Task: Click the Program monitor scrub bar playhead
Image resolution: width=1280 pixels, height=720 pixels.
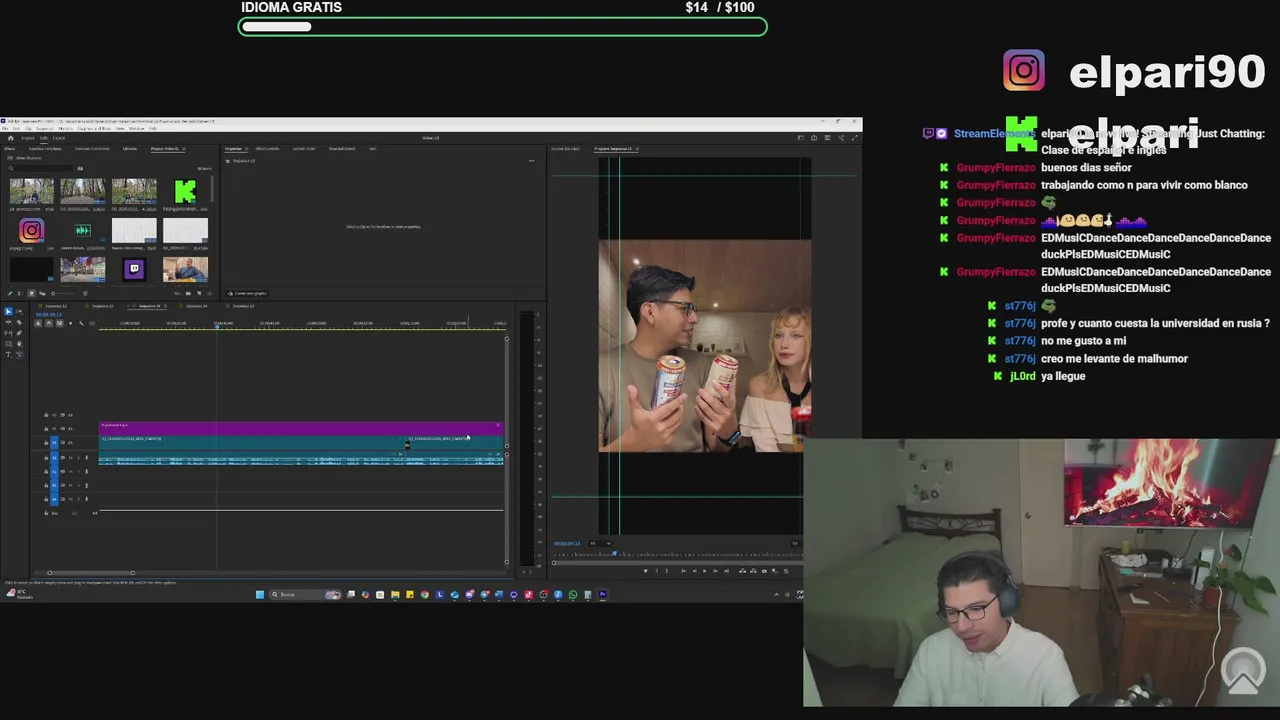Action: pos(614,554)
